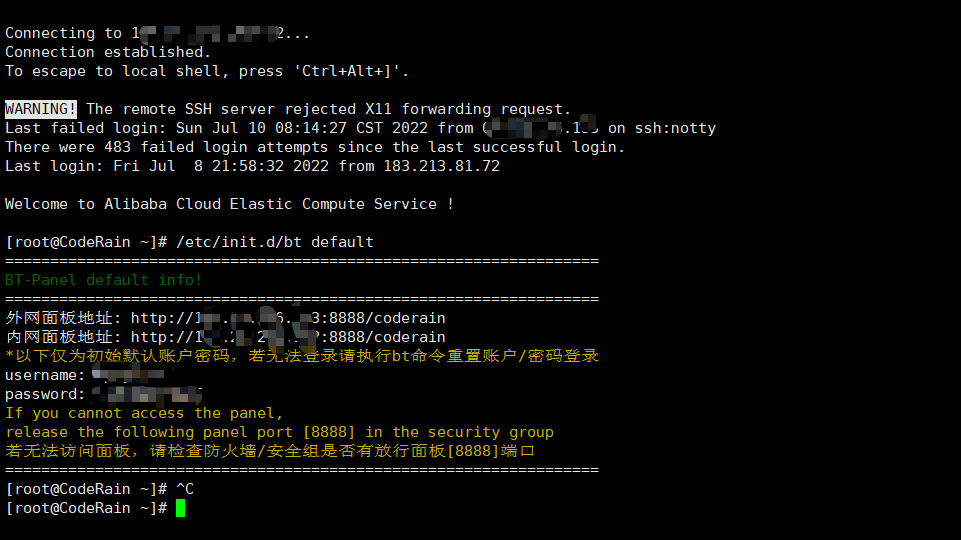Viewport: 961px width, 540px height.
Task: Click the "username:" label
Action: point(45,375)
